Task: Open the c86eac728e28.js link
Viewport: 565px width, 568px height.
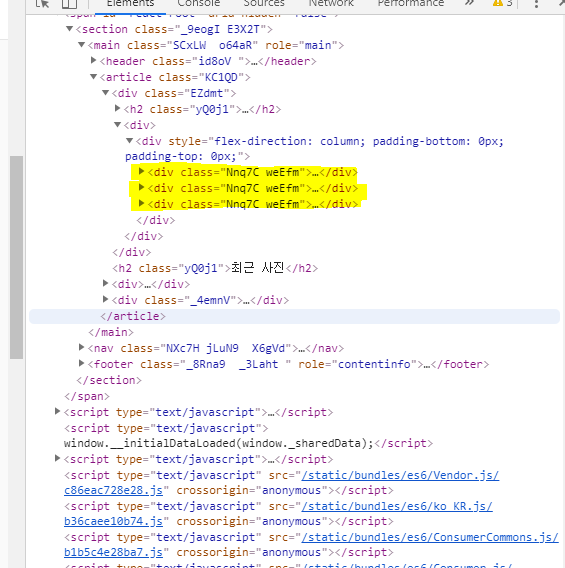Action: [113, 490]
